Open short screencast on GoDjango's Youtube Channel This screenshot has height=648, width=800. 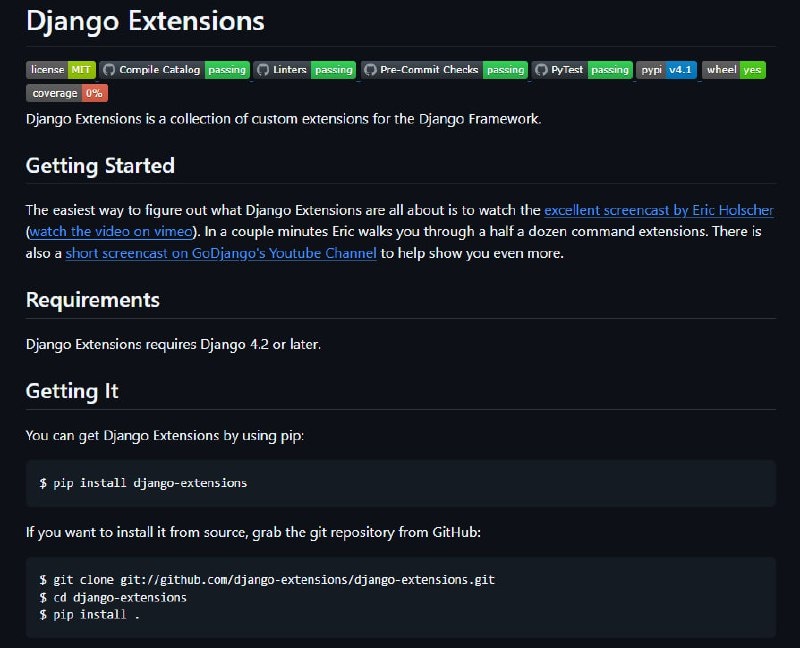pyautogui.click(x=221, y=253)
